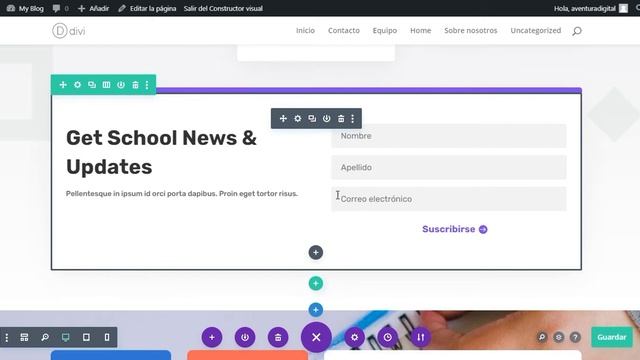Add new module with dark plus button
Viewport: 640px width, 360px height.
coord(316,252)
